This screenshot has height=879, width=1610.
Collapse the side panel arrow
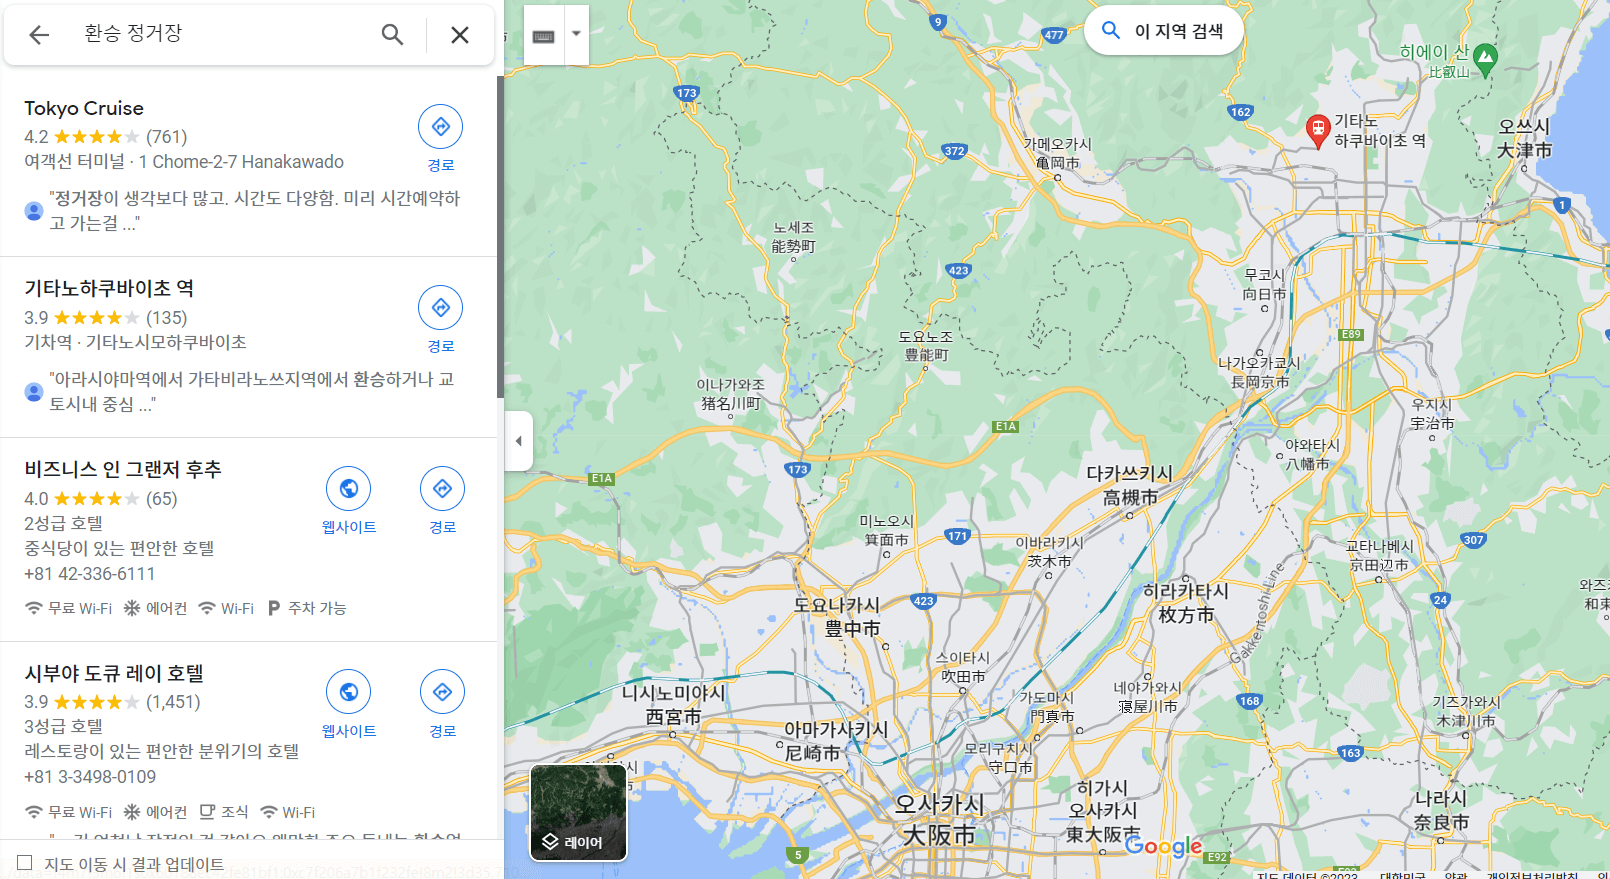[x=518, y=441]
